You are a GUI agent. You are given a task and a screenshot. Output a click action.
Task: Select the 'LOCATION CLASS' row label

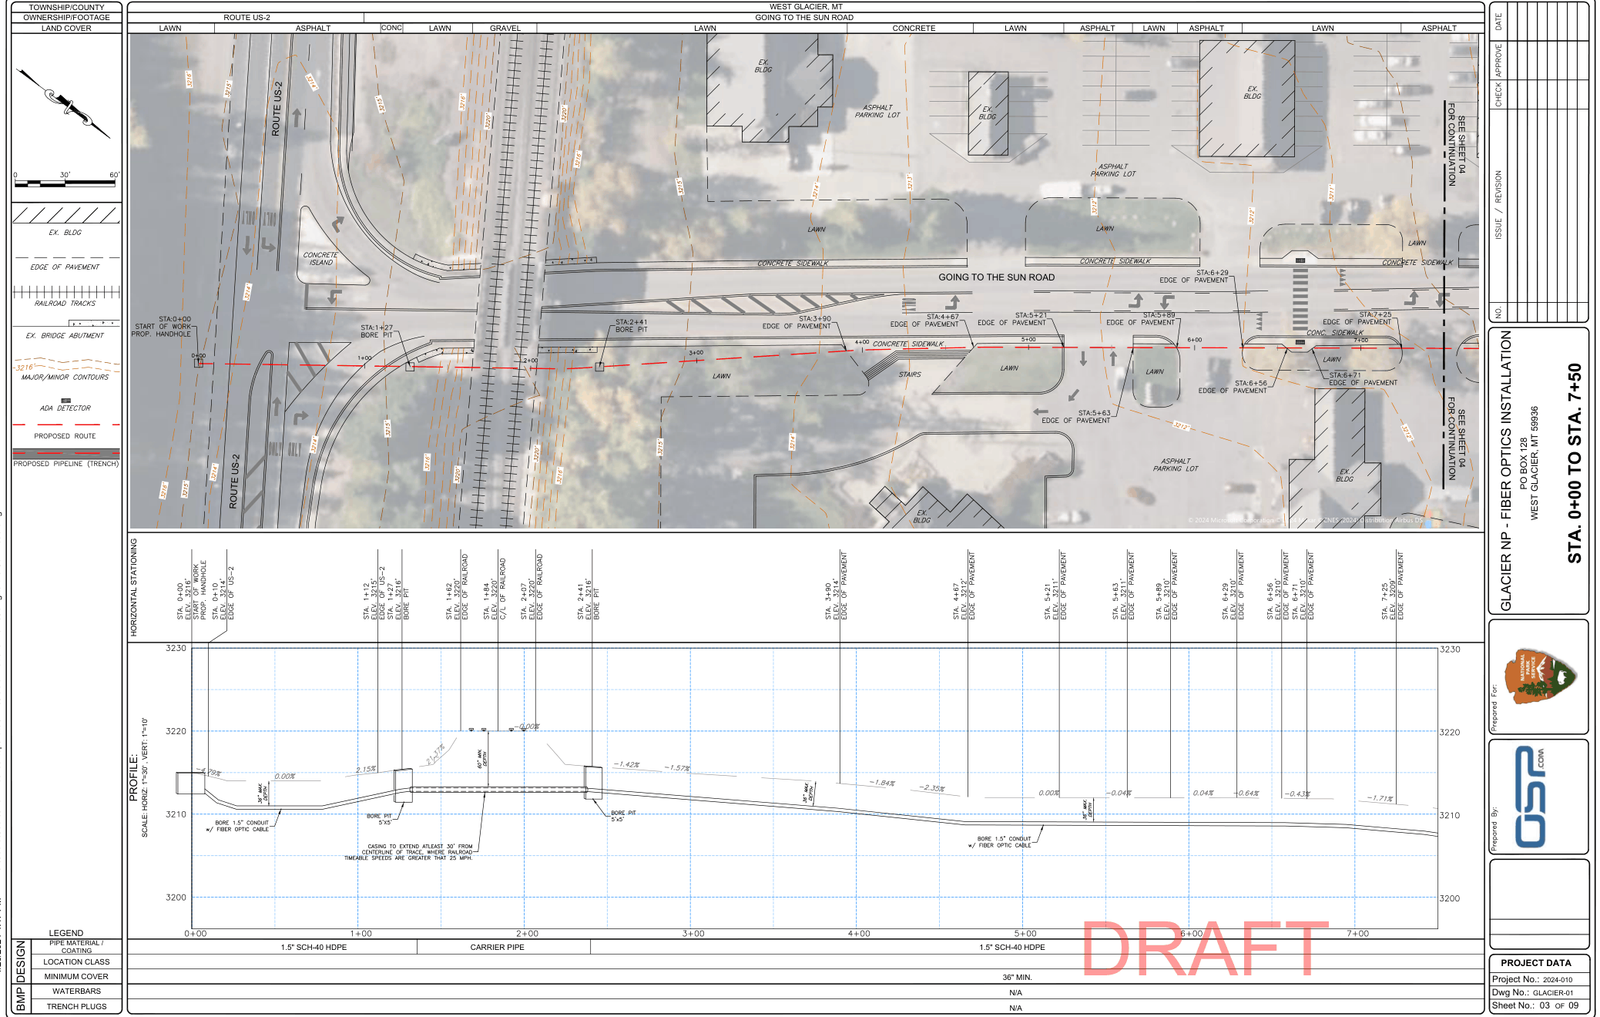(x=76, y=962)
